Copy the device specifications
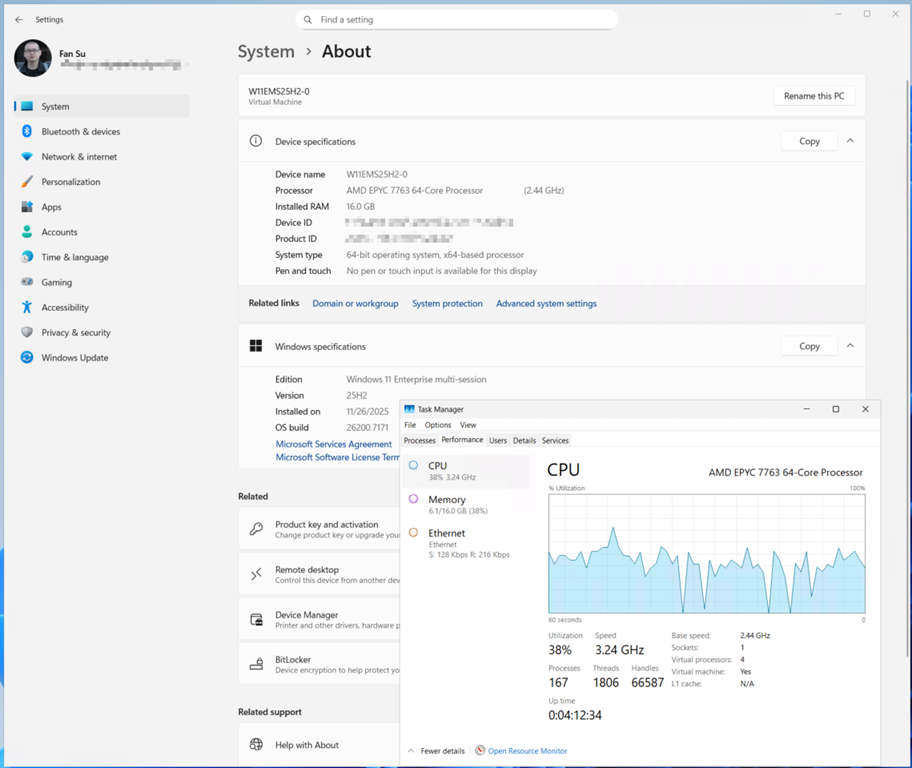This screenshot has height=768, width=912. coord(809,141)
